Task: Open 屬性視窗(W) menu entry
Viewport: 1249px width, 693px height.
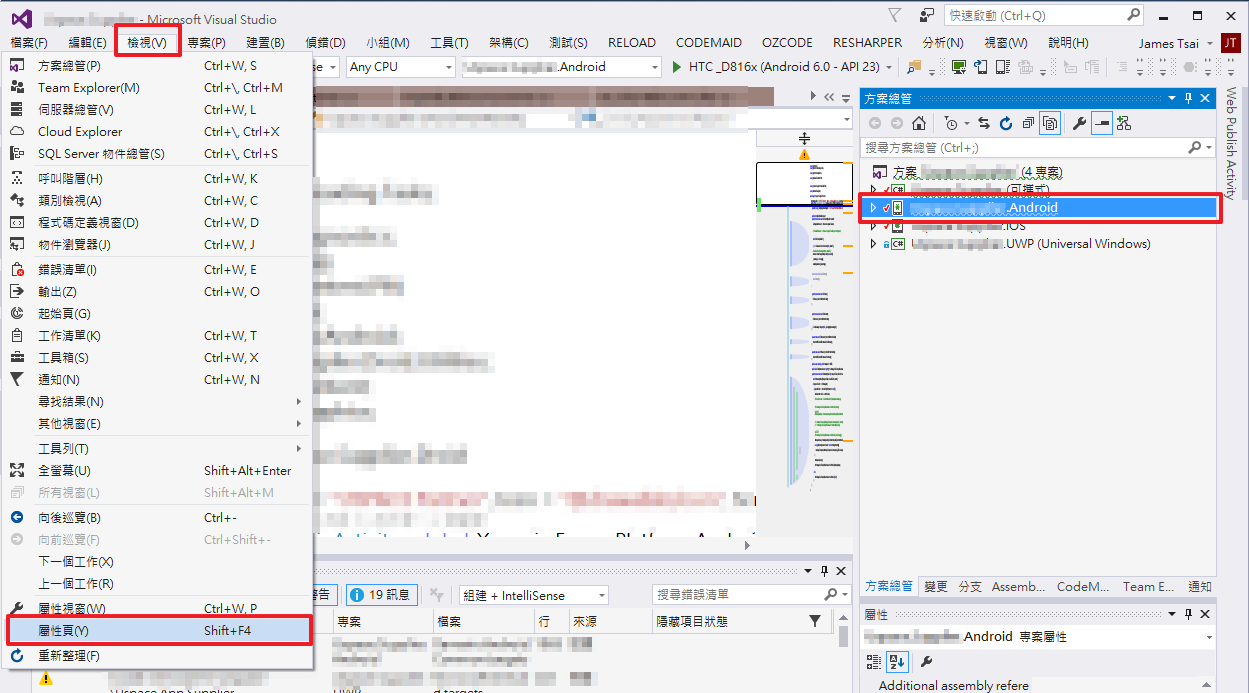Action: pyautogui.click(x=159, y=609)
